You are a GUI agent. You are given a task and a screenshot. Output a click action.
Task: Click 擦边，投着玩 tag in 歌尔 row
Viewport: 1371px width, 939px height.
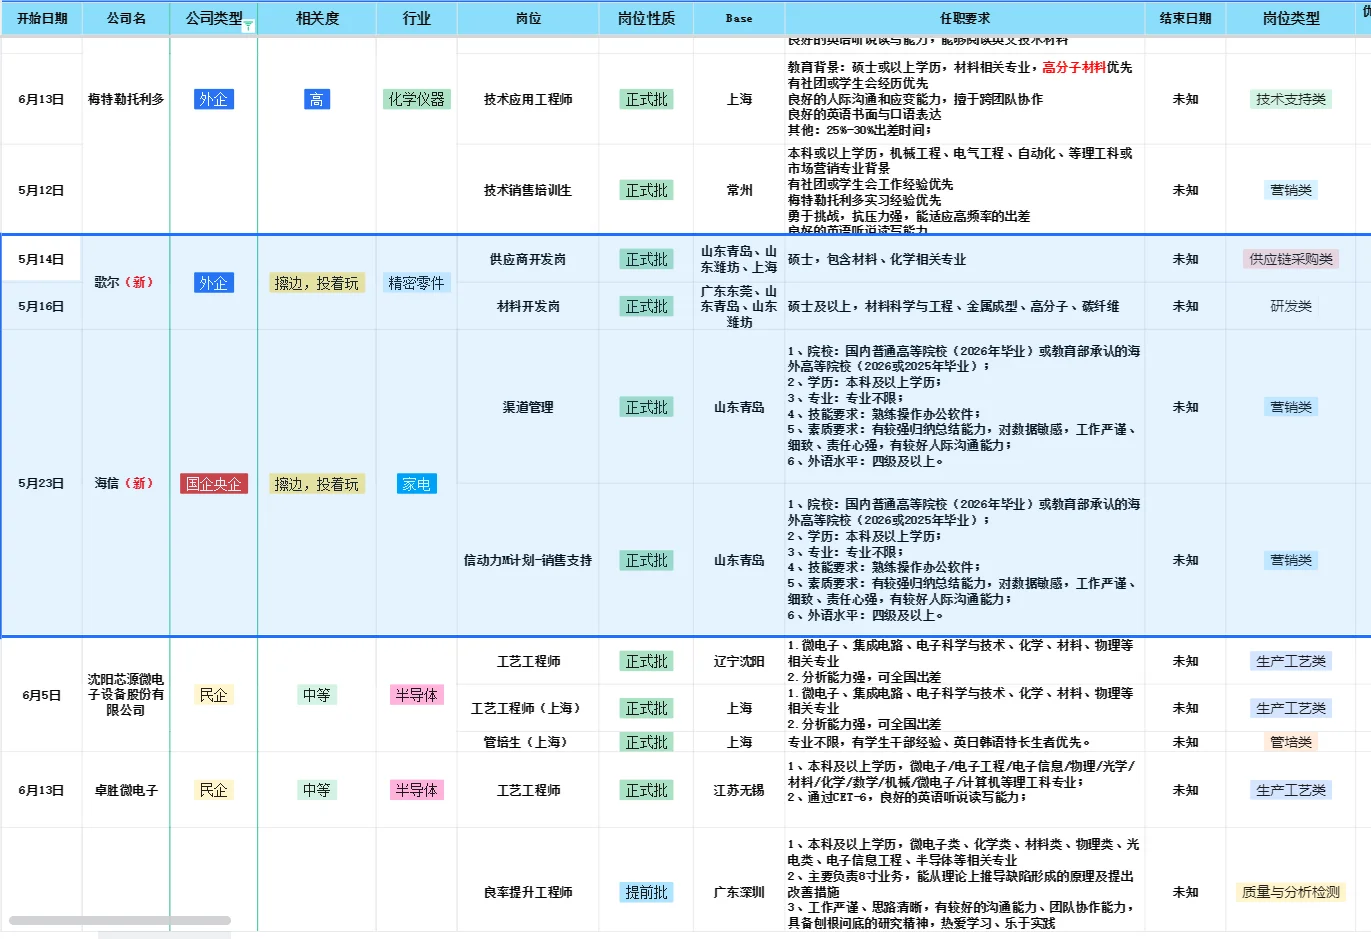(317, 283)
